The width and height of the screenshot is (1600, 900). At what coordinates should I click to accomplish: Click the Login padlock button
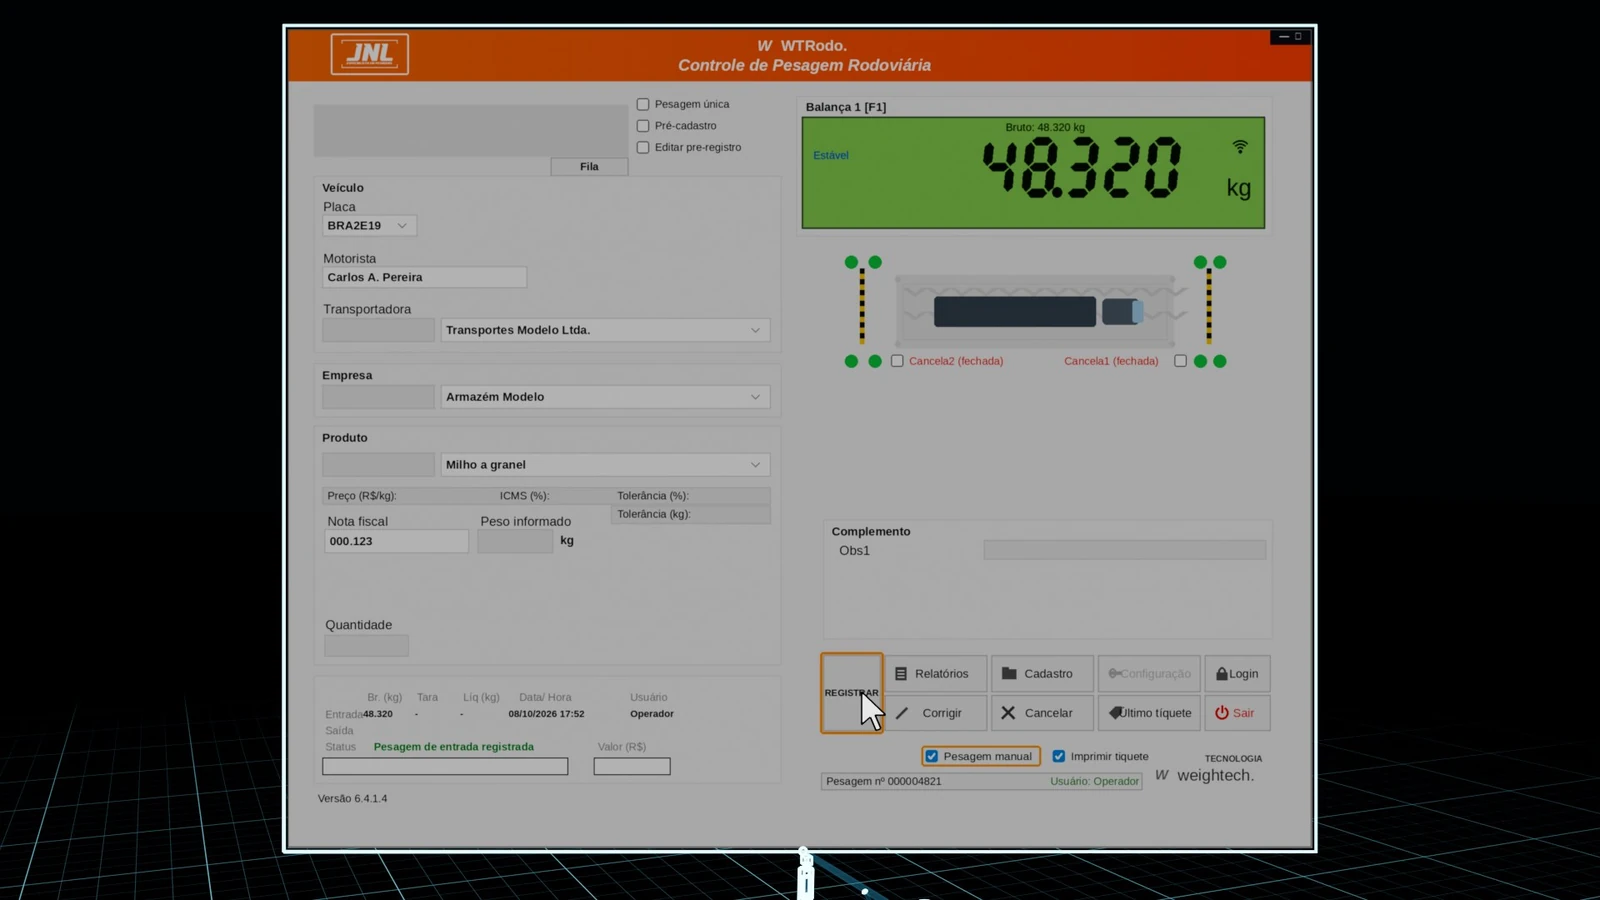coord(1237,674)
